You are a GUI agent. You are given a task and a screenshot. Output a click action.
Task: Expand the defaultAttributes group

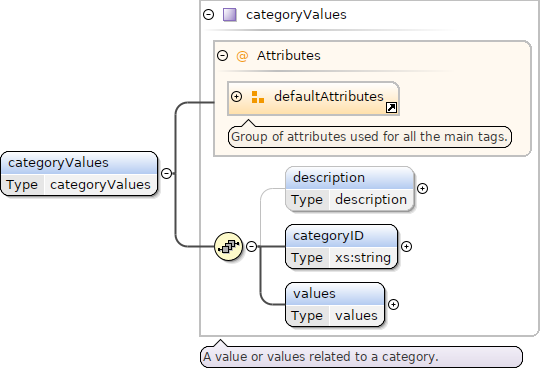coord(236,96)
